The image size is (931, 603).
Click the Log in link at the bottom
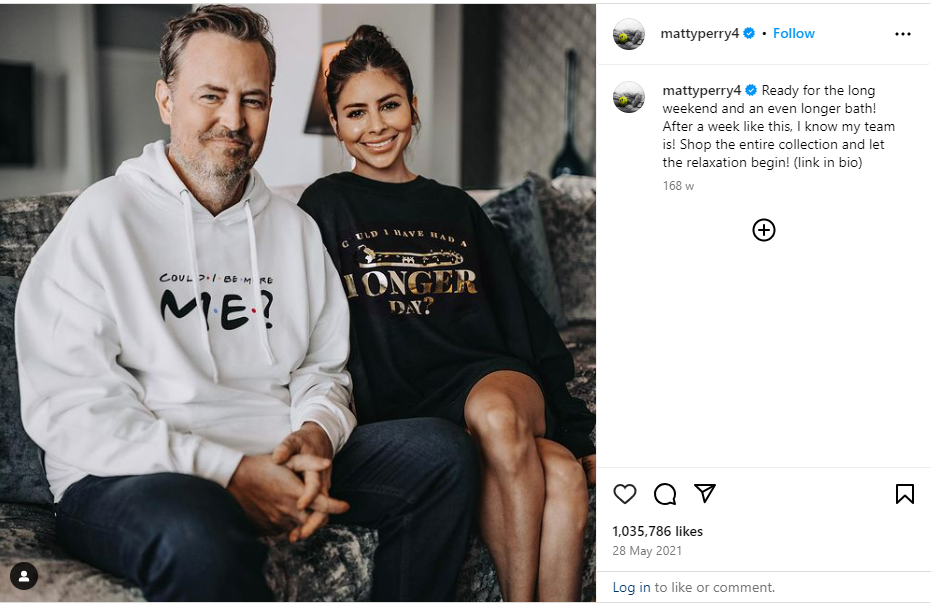pyautogui.click(x=631, y=588)
